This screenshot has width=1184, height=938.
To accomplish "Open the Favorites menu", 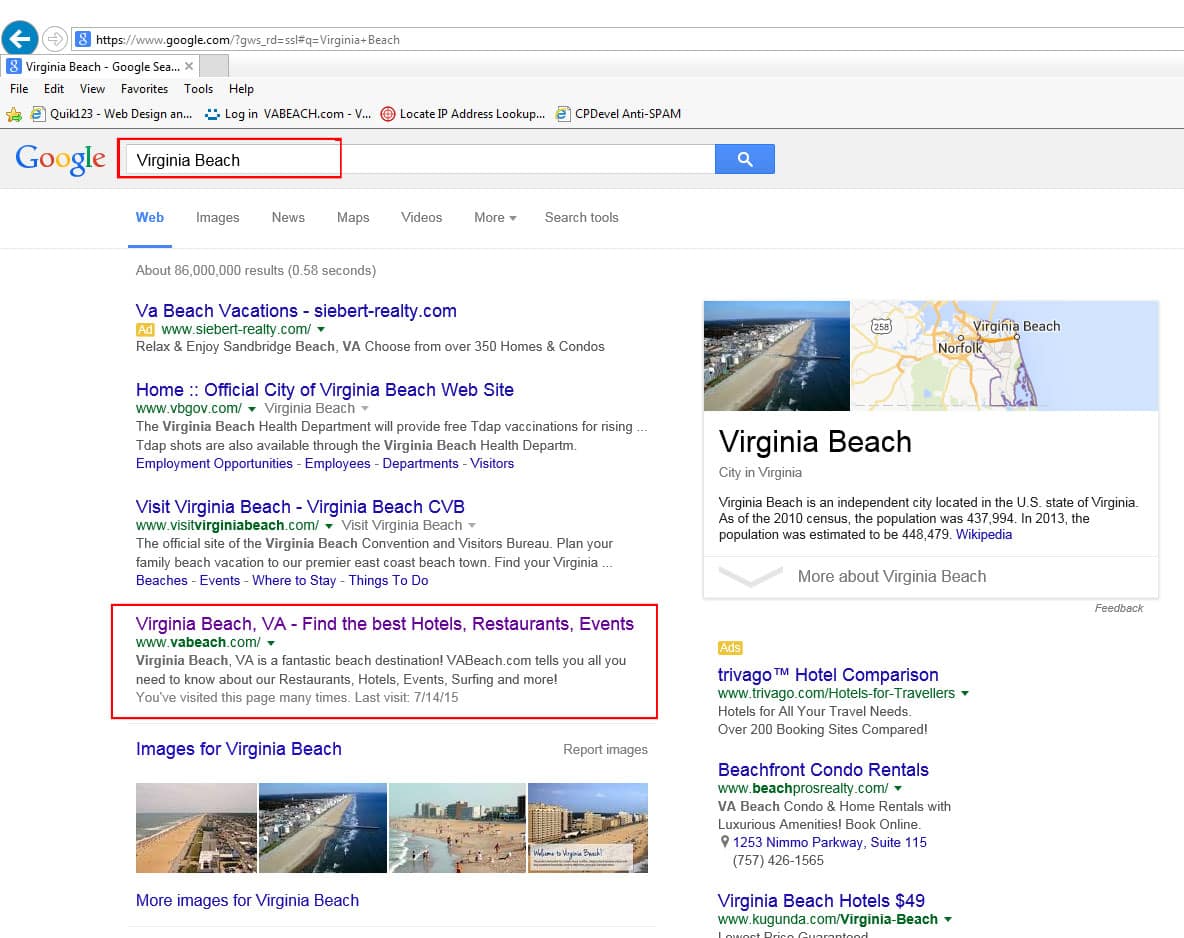I will pyautogui.click(x=144, y=89).
